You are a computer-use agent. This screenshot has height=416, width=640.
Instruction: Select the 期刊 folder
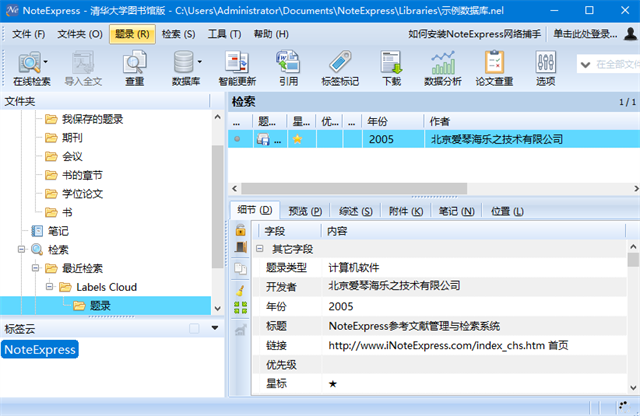(x=72, y=138)
